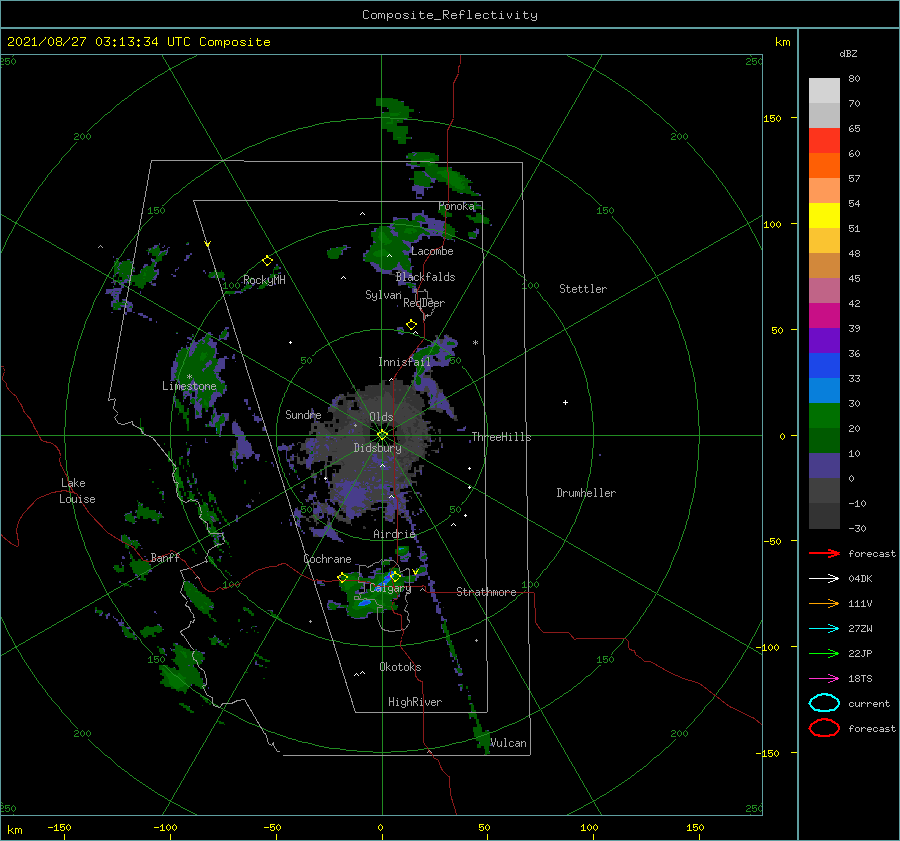Viewport: 900px width, 841px height.
Task: Click the Okotoks label
Action: coord(400,667)
